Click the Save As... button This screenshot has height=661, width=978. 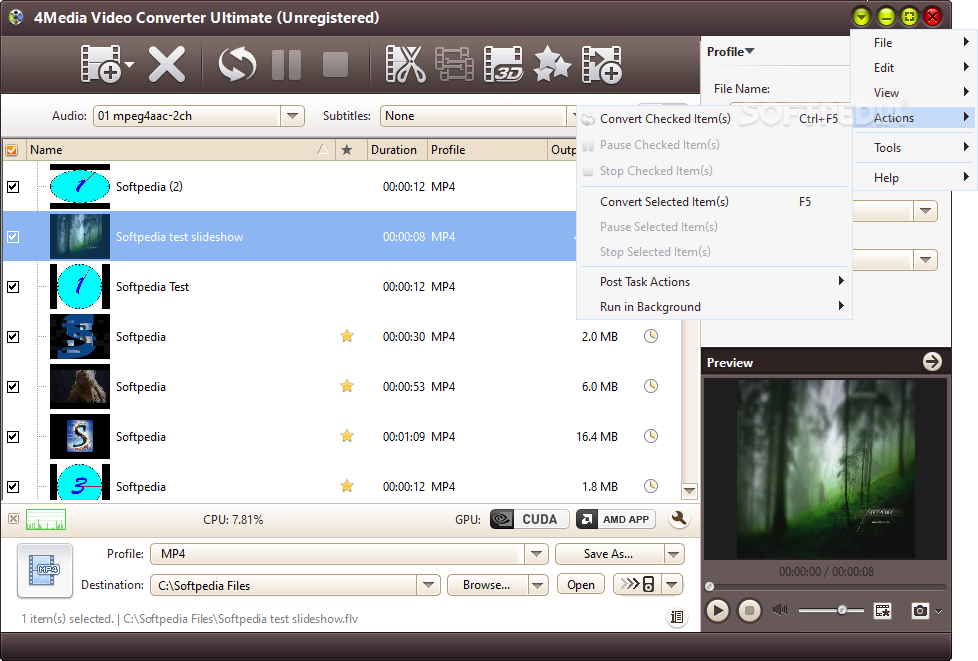(x=609, y=554)
